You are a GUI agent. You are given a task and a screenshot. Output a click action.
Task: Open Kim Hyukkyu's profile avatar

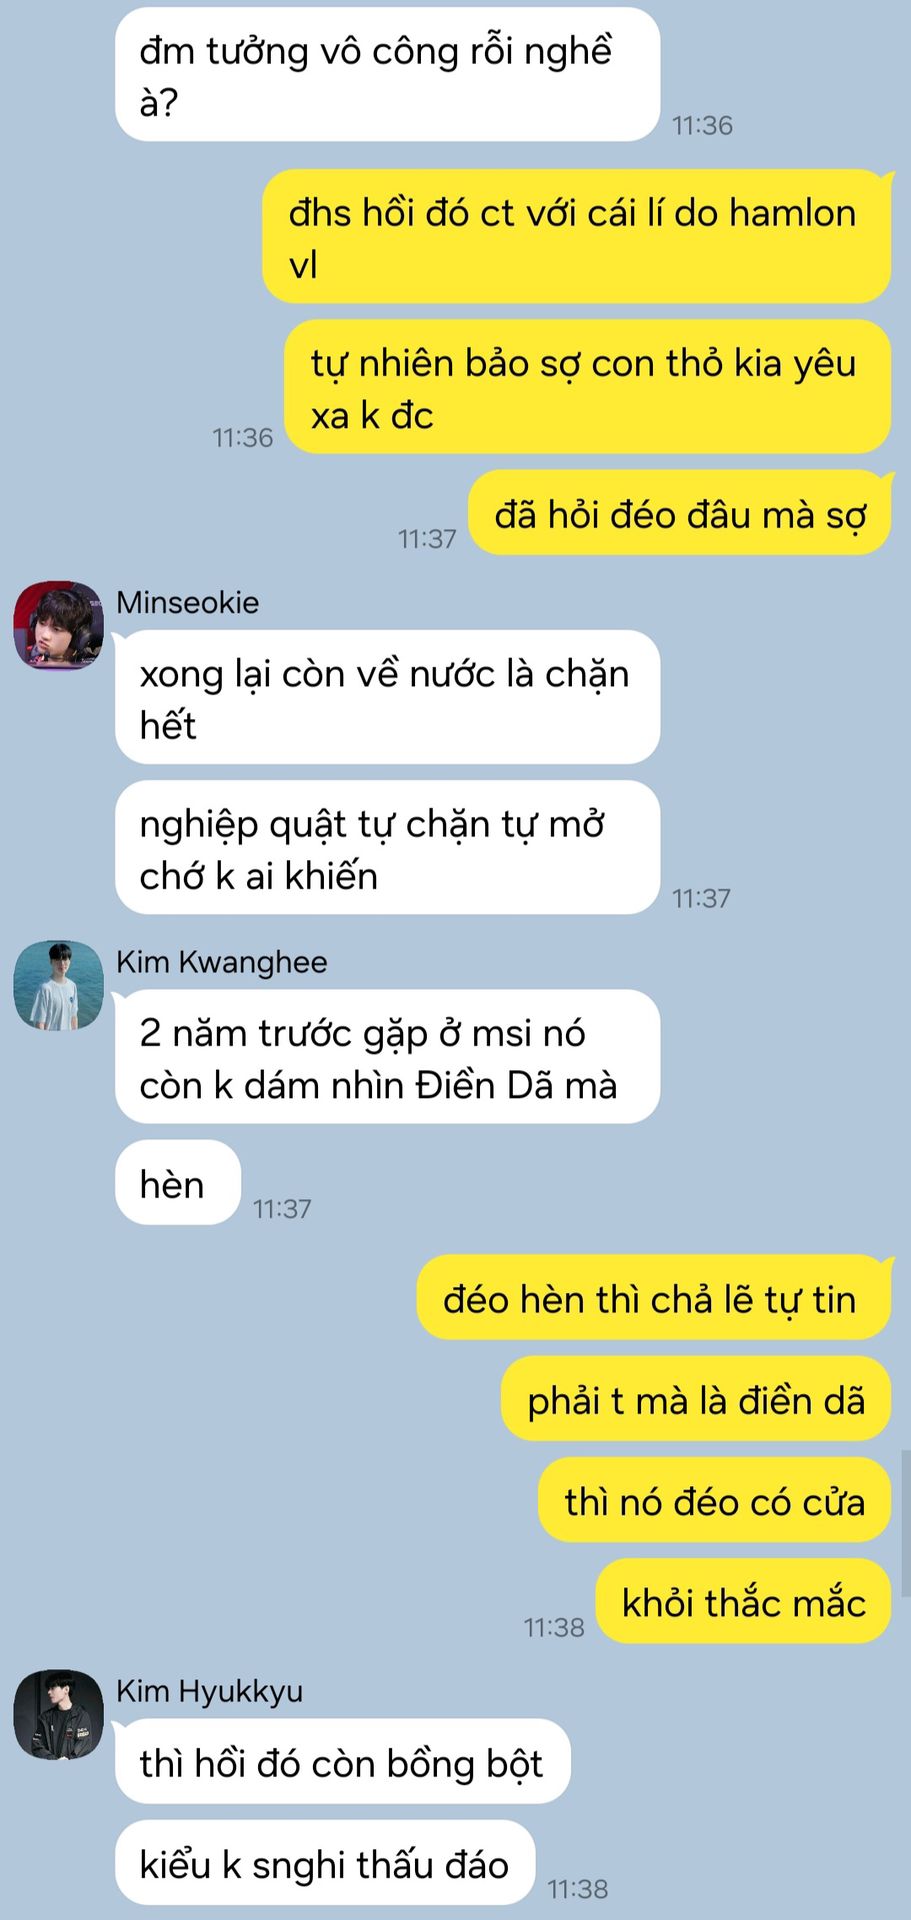pyautogui.click(x=58, y=1714)
